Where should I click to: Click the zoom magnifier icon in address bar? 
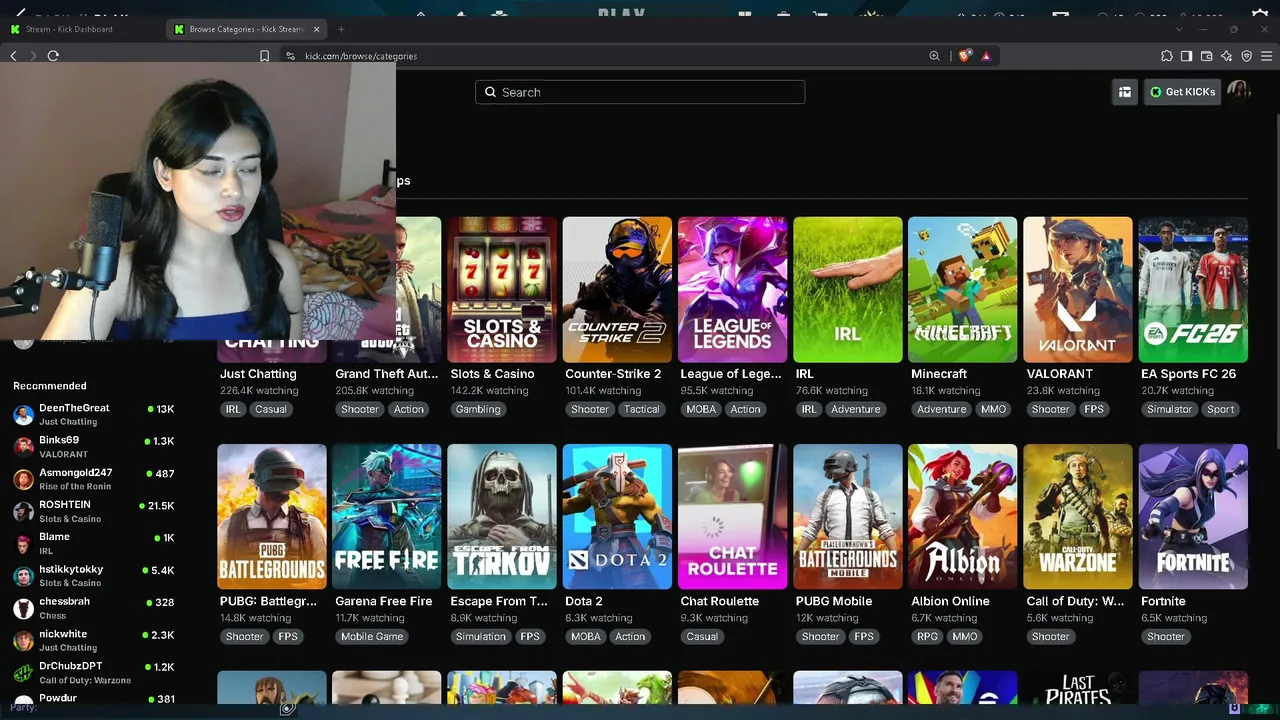click(934, 56)
